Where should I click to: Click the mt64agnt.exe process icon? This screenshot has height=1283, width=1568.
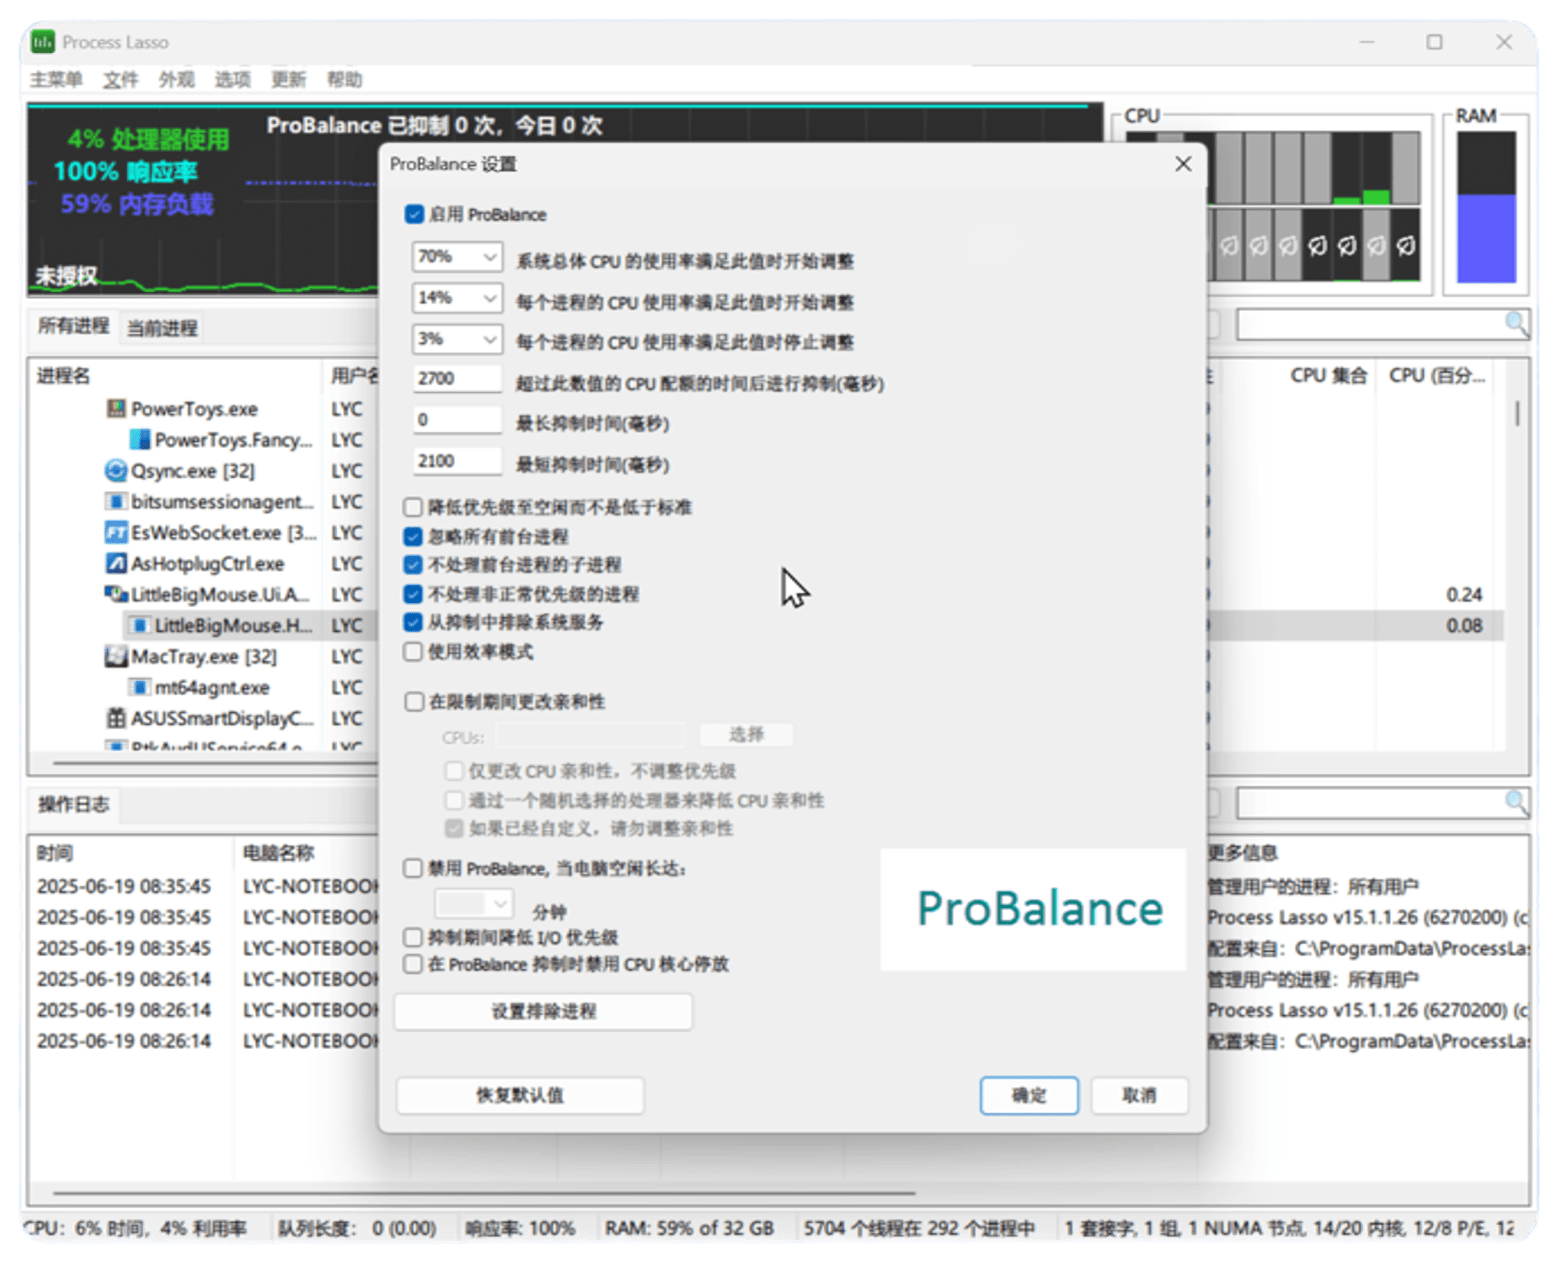click(x=140, y=688)
